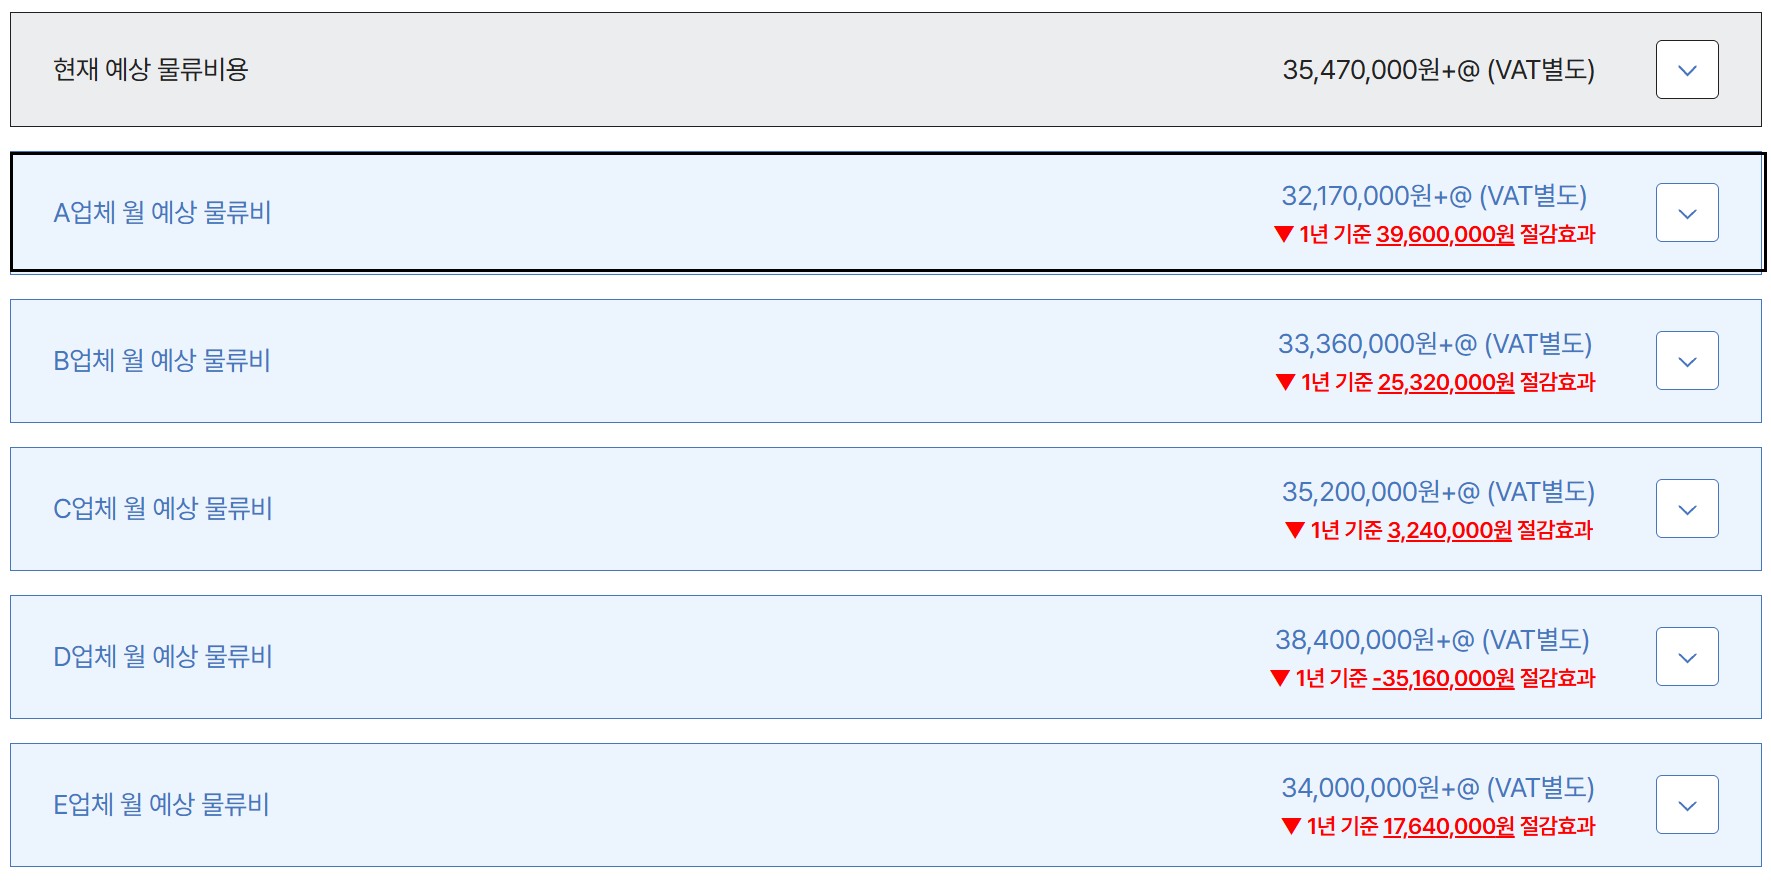Click the red triangle beside A업체 savings
Screen dimensions: 1771x886
pyautogui.click(x=1284, y=235)
